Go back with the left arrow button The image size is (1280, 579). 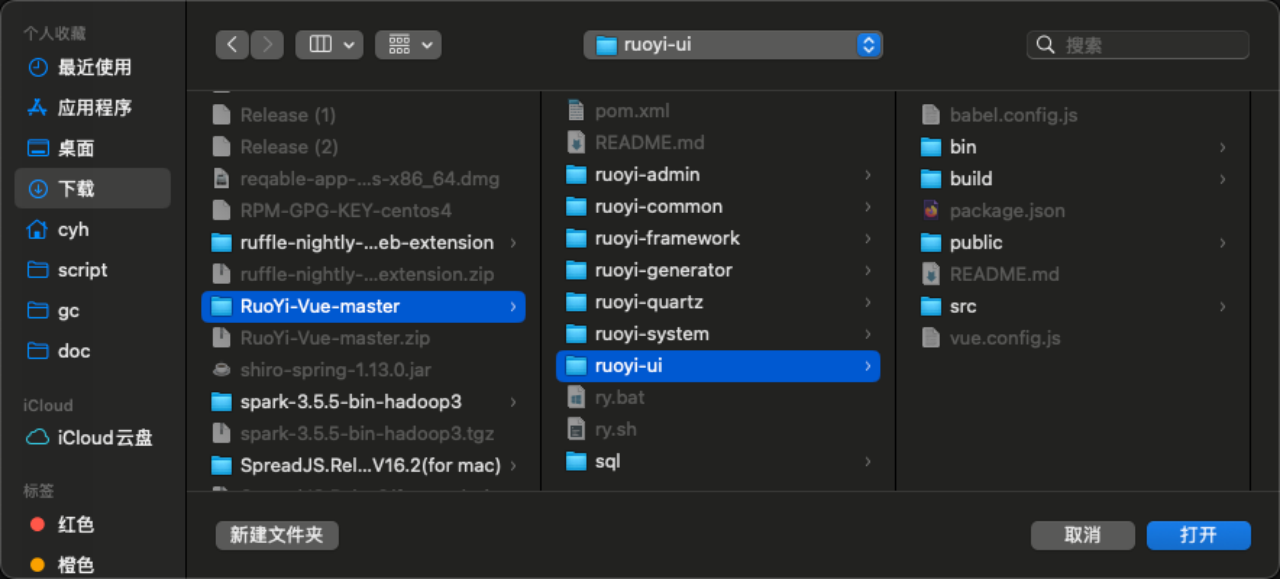click(x=232, y=44)
